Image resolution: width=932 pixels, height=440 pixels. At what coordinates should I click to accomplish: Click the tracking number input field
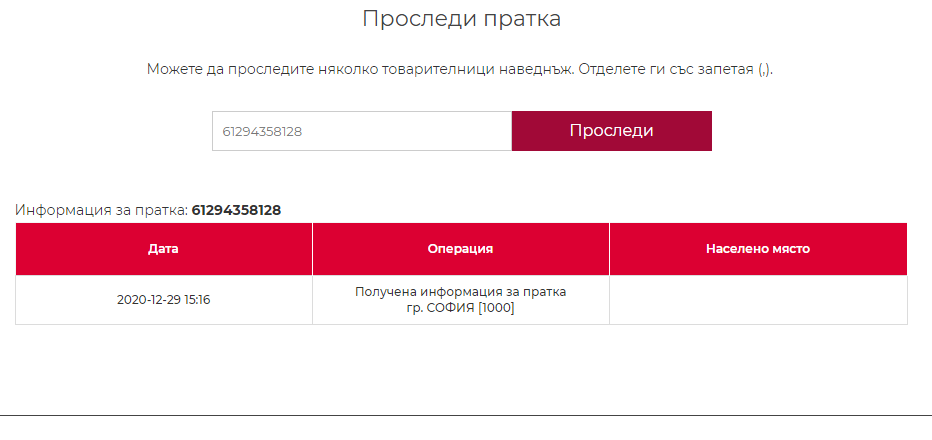tap(361, 131)
